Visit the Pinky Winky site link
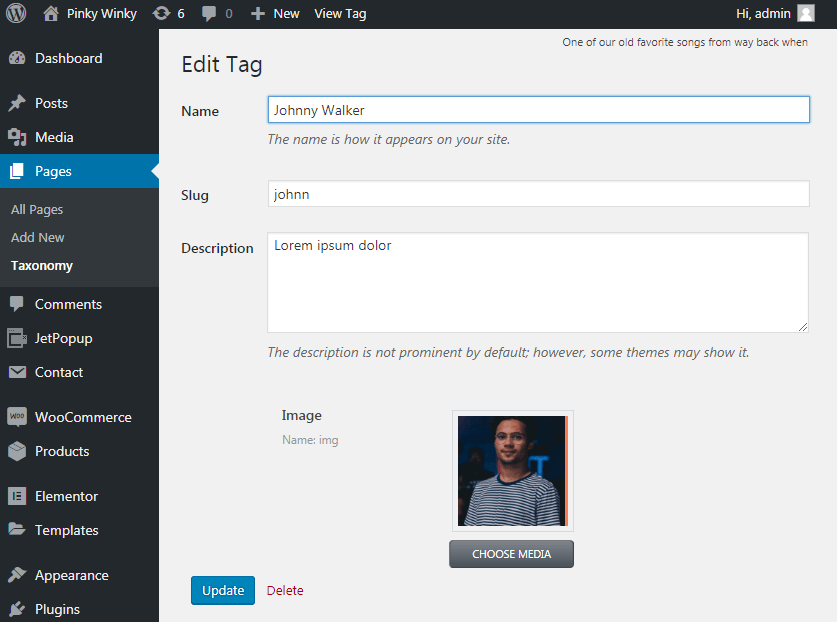837x622 pixels. 101,14
